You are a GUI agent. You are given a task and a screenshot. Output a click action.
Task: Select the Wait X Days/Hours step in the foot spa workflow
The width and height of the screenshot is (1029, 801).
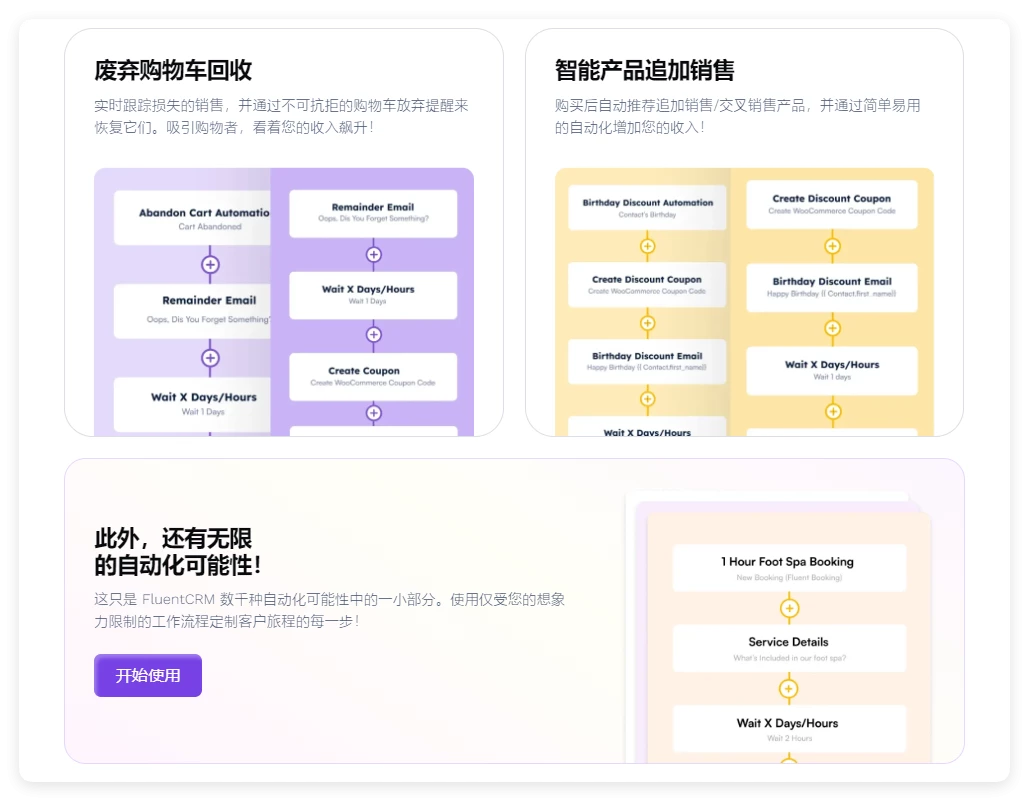coord(790,728)
